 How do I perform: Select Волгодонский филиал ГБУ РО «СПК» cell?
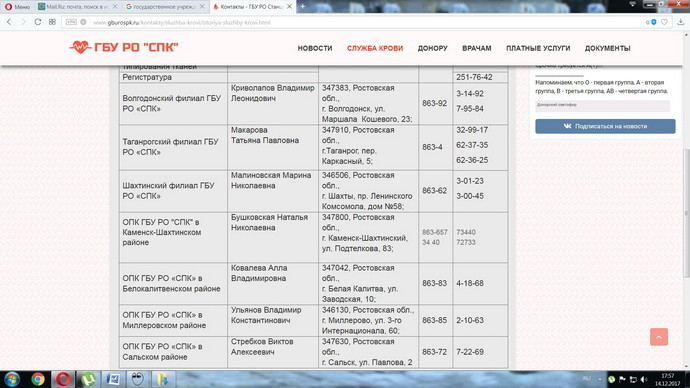tap(173, 103)
